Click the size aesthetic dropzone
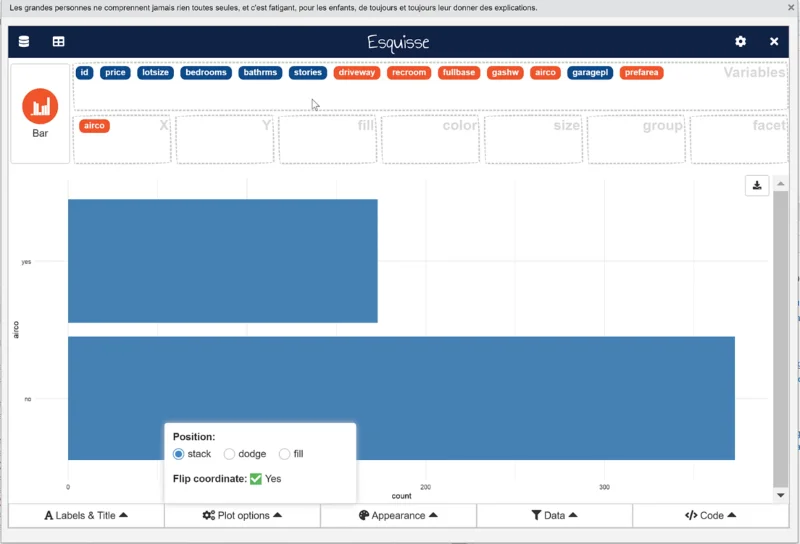The width and height of the screenshot is (800, 544). [533, 140]
